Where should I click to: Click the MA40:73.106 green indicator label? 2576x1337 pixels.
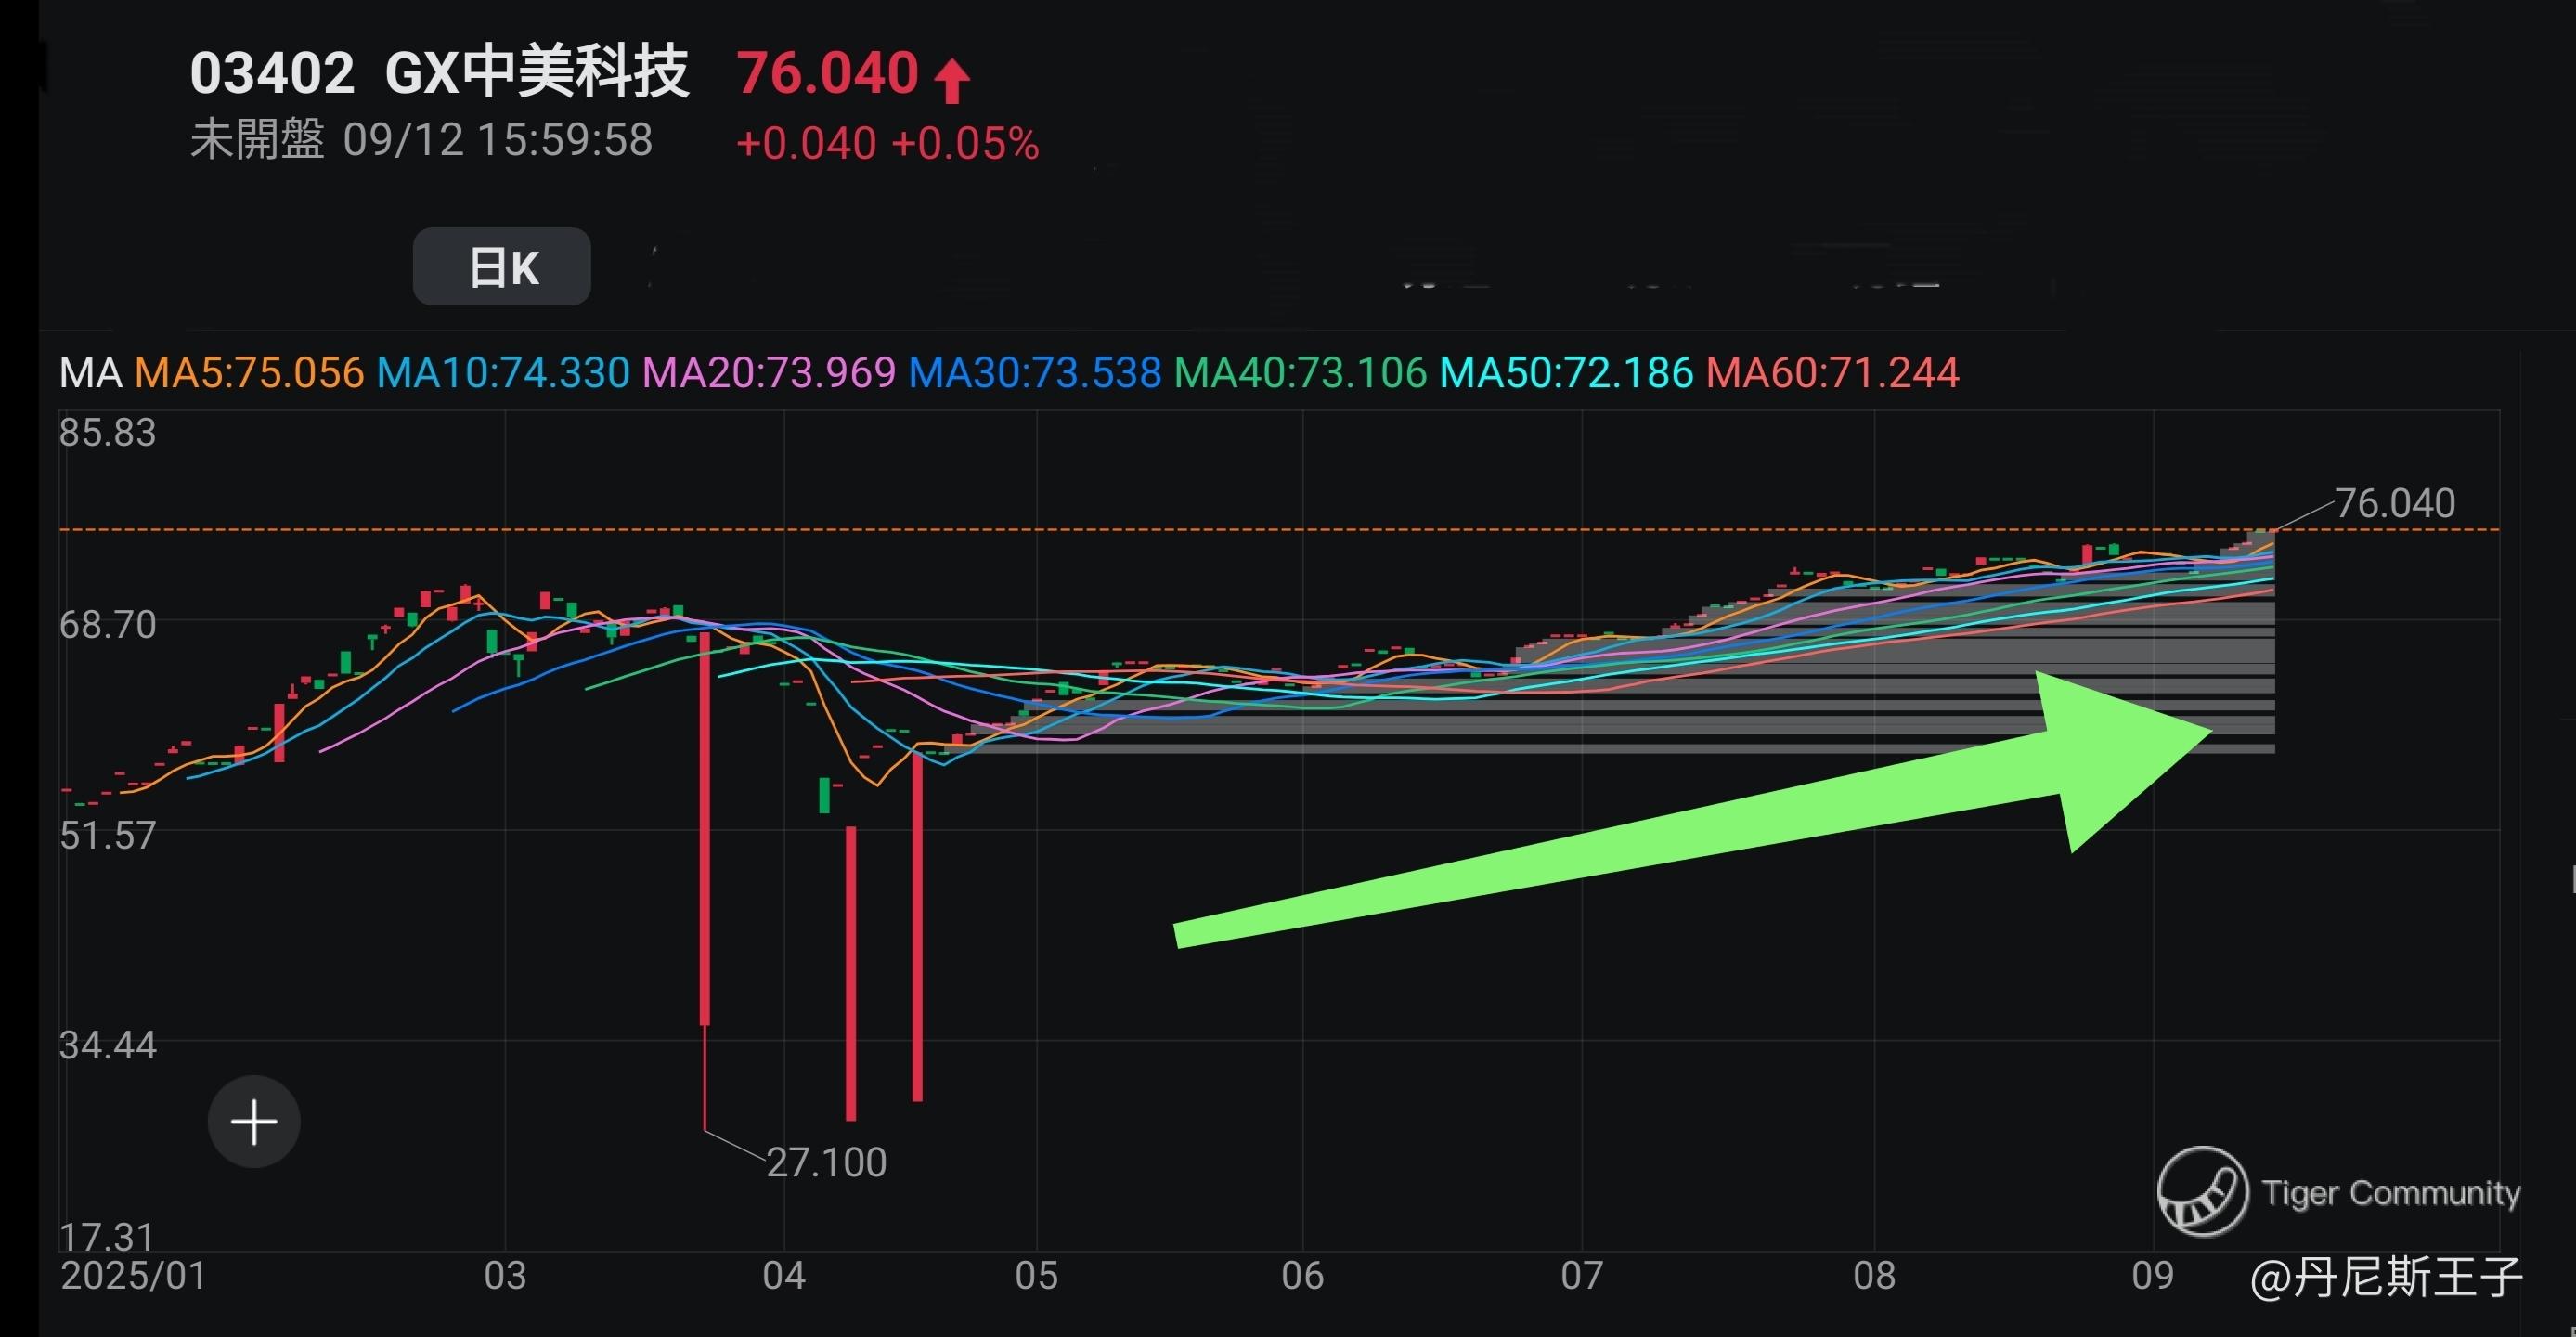click(x=1300, y=373)
